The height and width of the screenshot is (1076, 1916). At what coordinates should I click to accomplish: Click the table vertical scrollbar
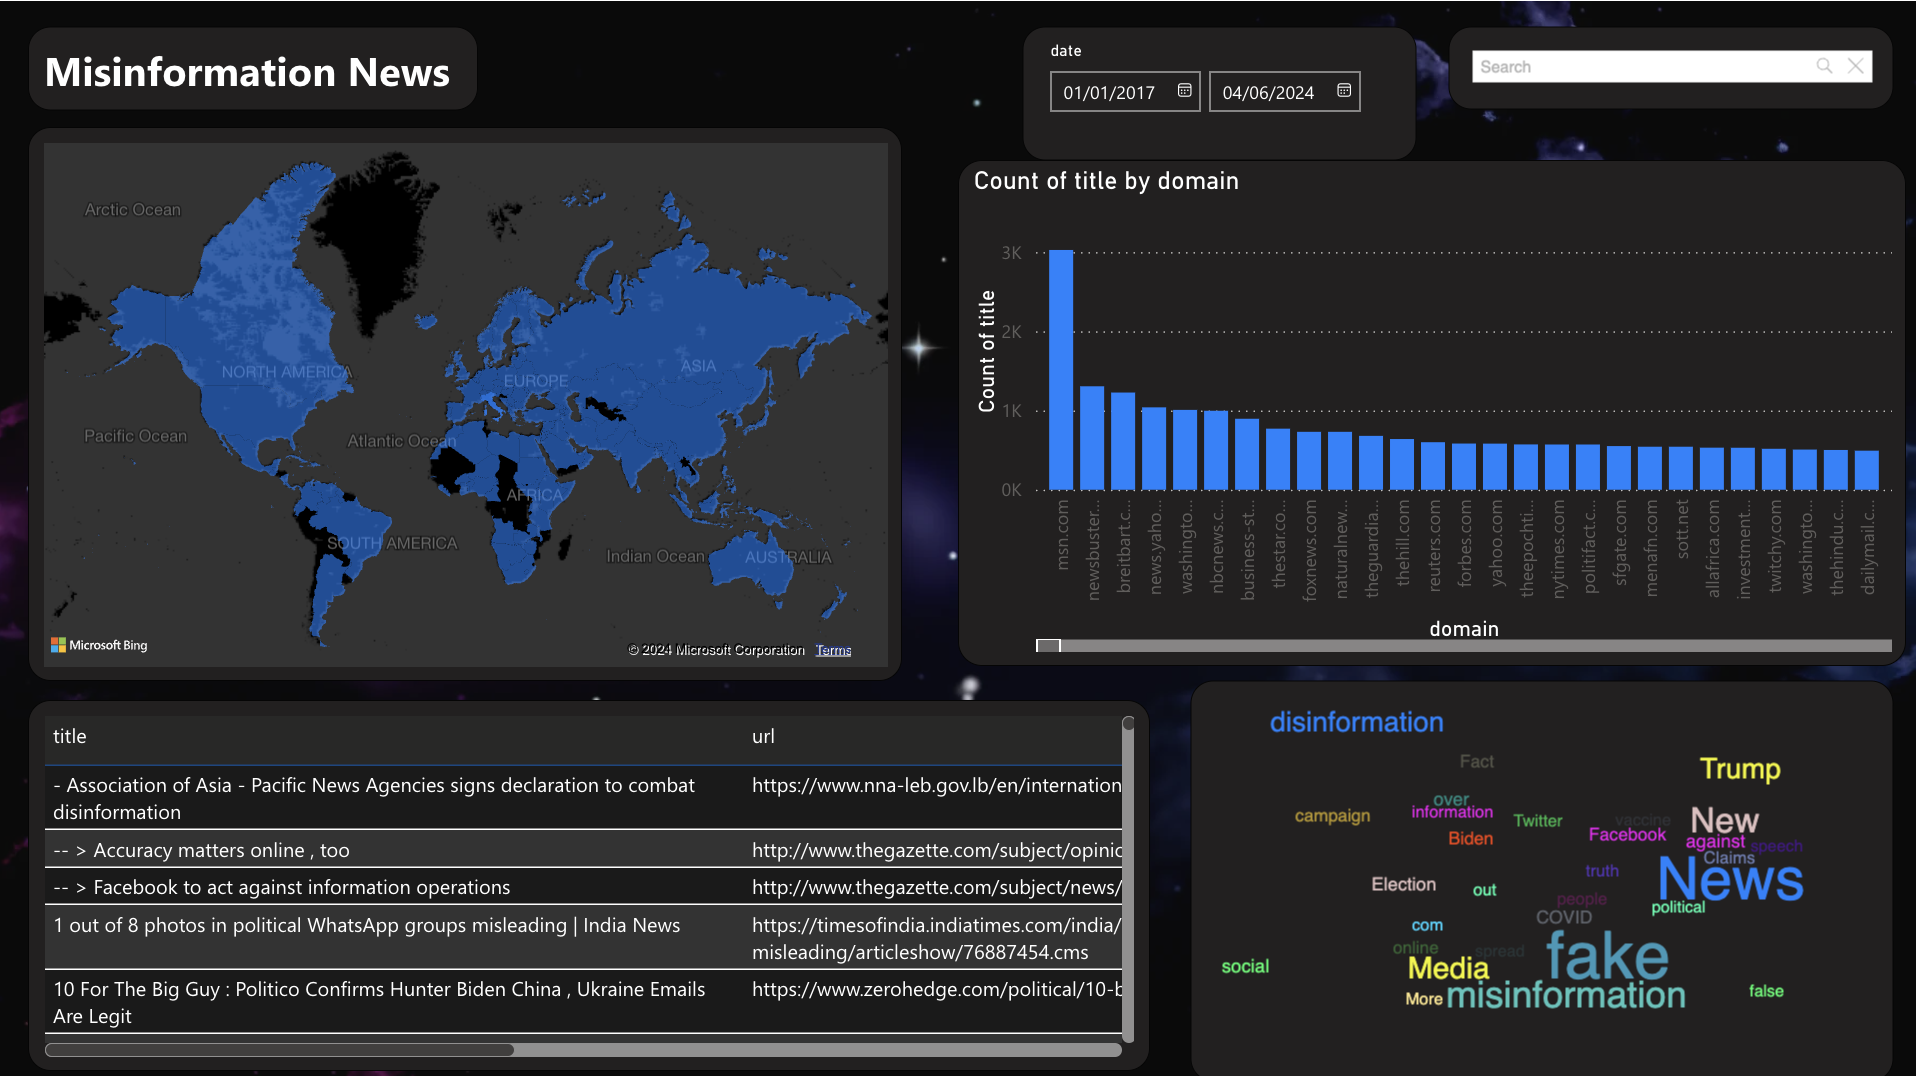pos(1128,880)
